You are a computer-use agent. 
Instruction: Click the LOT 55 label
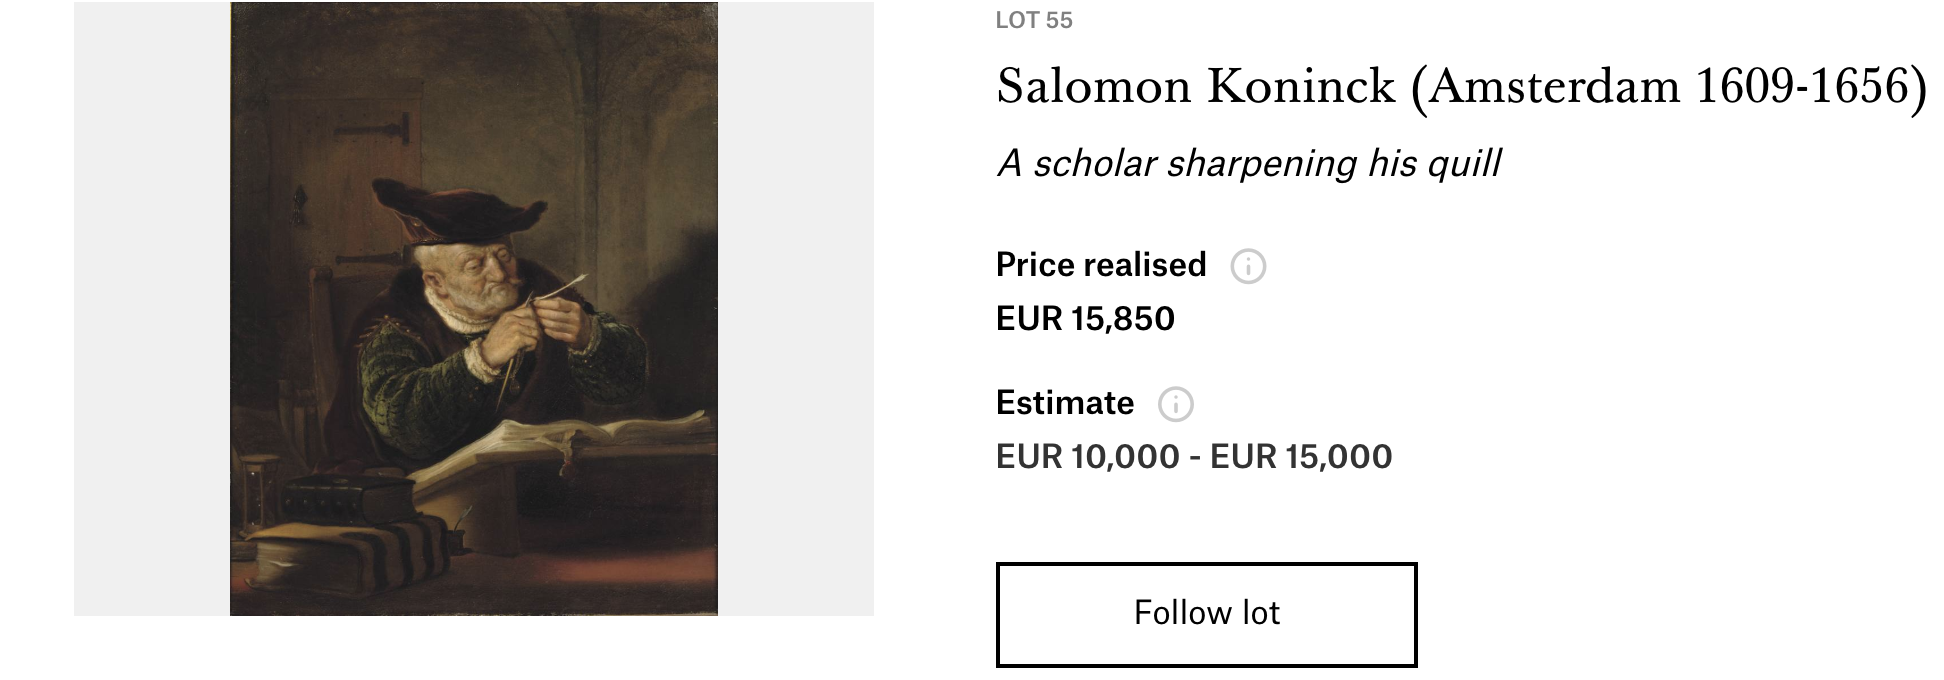pyautogui.click(x=1033, y=21)
